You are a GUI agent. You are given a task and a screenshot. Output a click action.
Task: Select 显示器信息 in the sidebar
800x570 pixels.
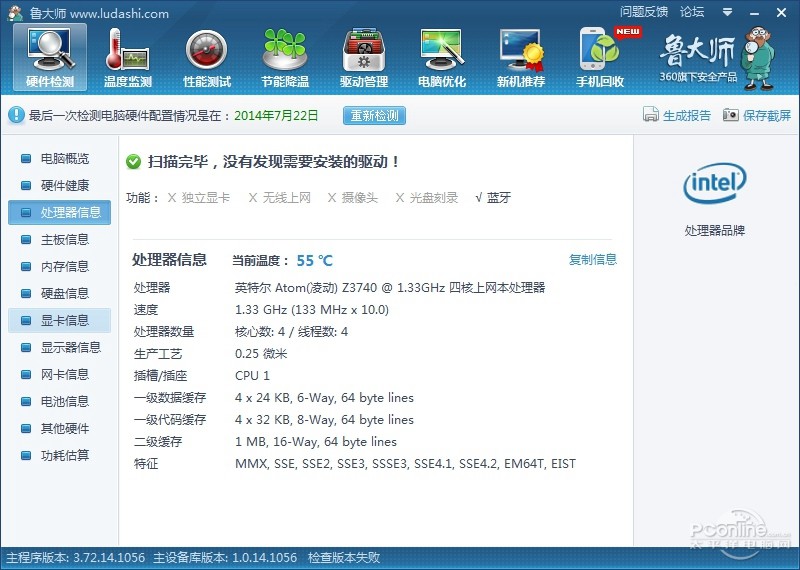point(60,348)
